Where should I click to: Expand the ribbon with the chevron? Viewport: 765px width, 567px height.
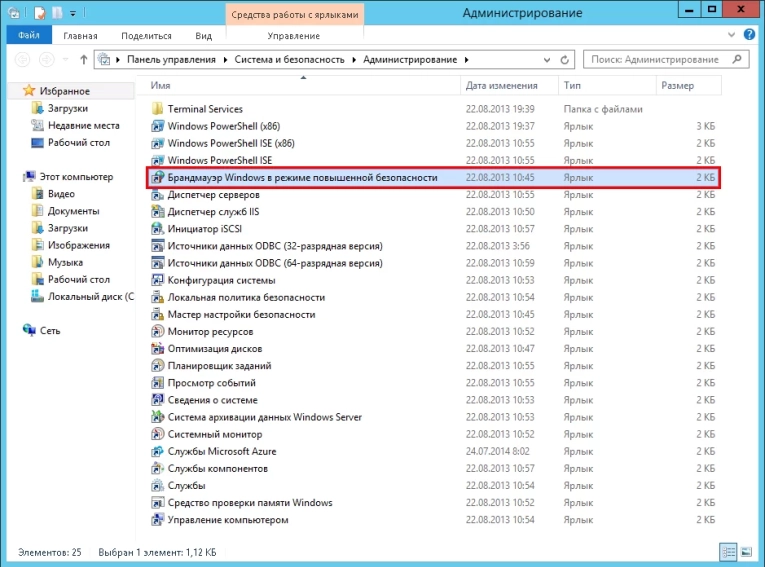click(731, 35)
